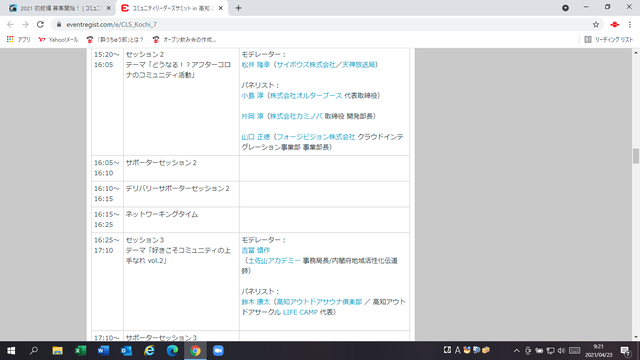
Task: Open Windows taskbar search
Action: point(34,351)
